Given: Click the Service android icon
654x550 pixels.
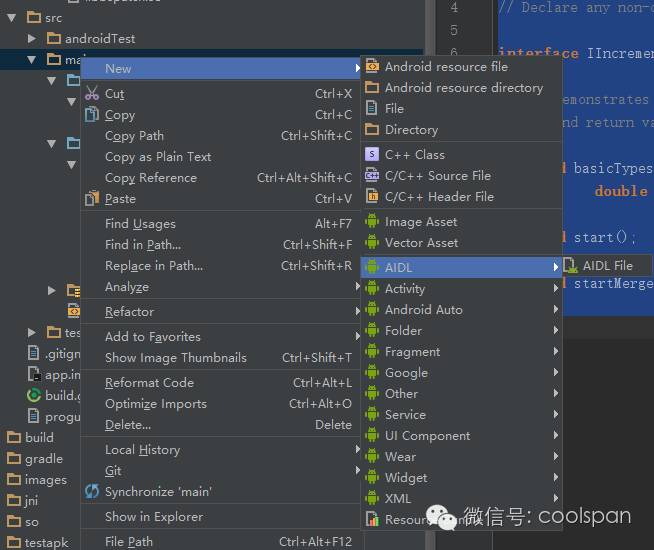Looking at the screenshot, I should (372, 414).
